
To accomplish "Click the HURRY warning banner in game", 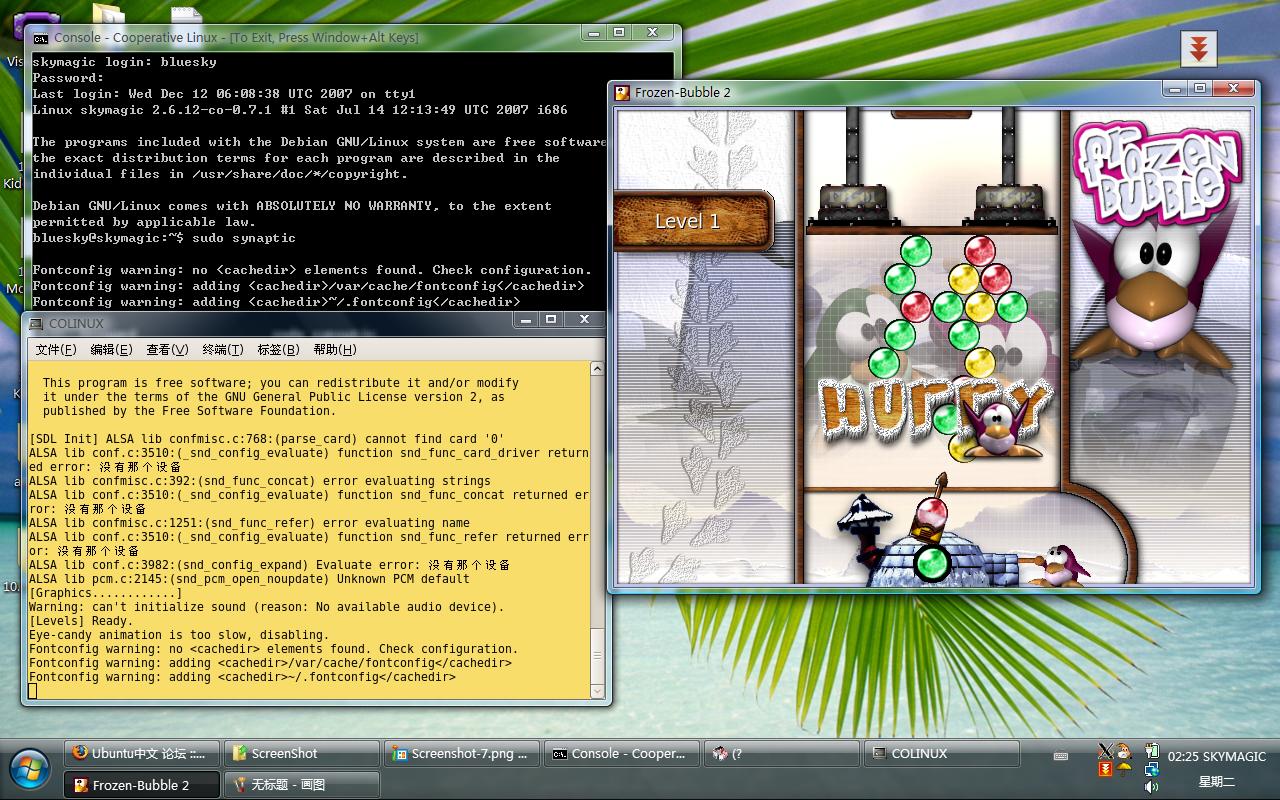I will [935, 409].
